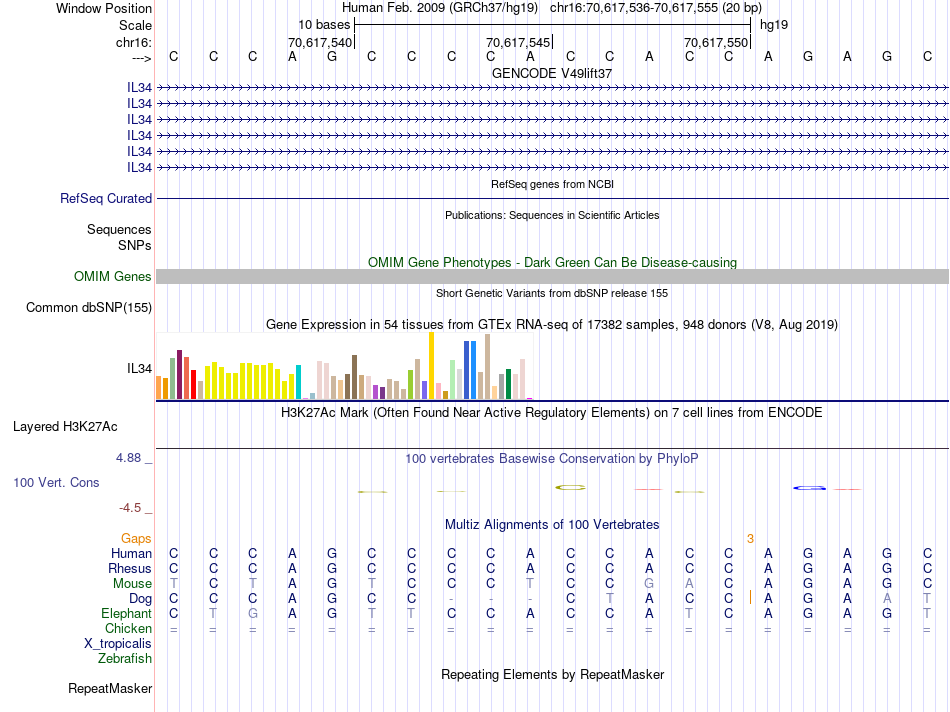Screen dimensions: 950x712
Task: Select the Elephant alignment row label
Action: click(127, 614)
